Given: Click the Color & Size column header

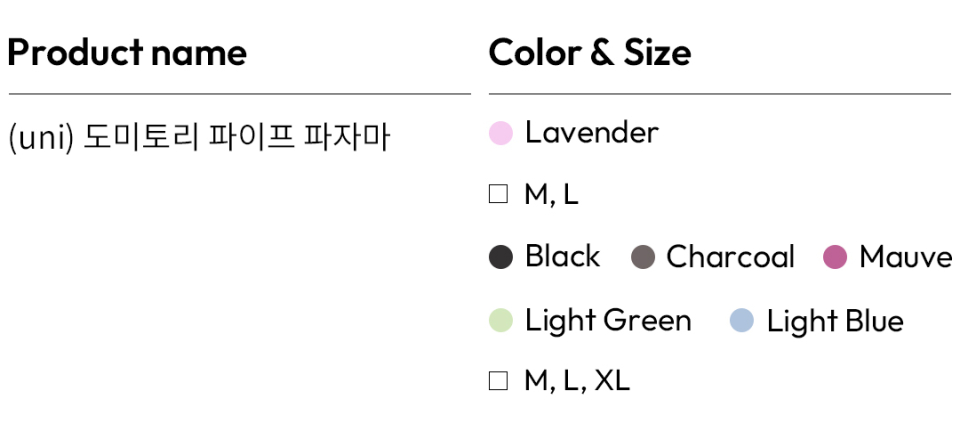Looking at the screenshot, I should [590, 52].
